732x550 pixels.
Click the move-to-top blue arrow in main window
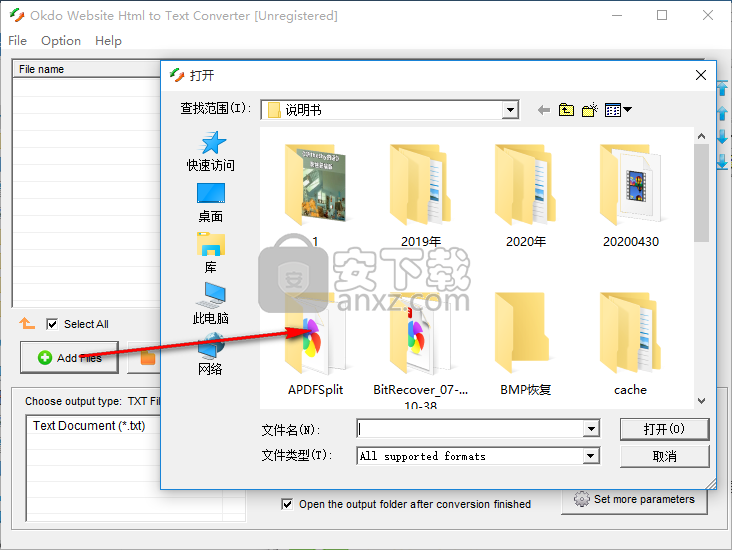click(x=722, y=88)
